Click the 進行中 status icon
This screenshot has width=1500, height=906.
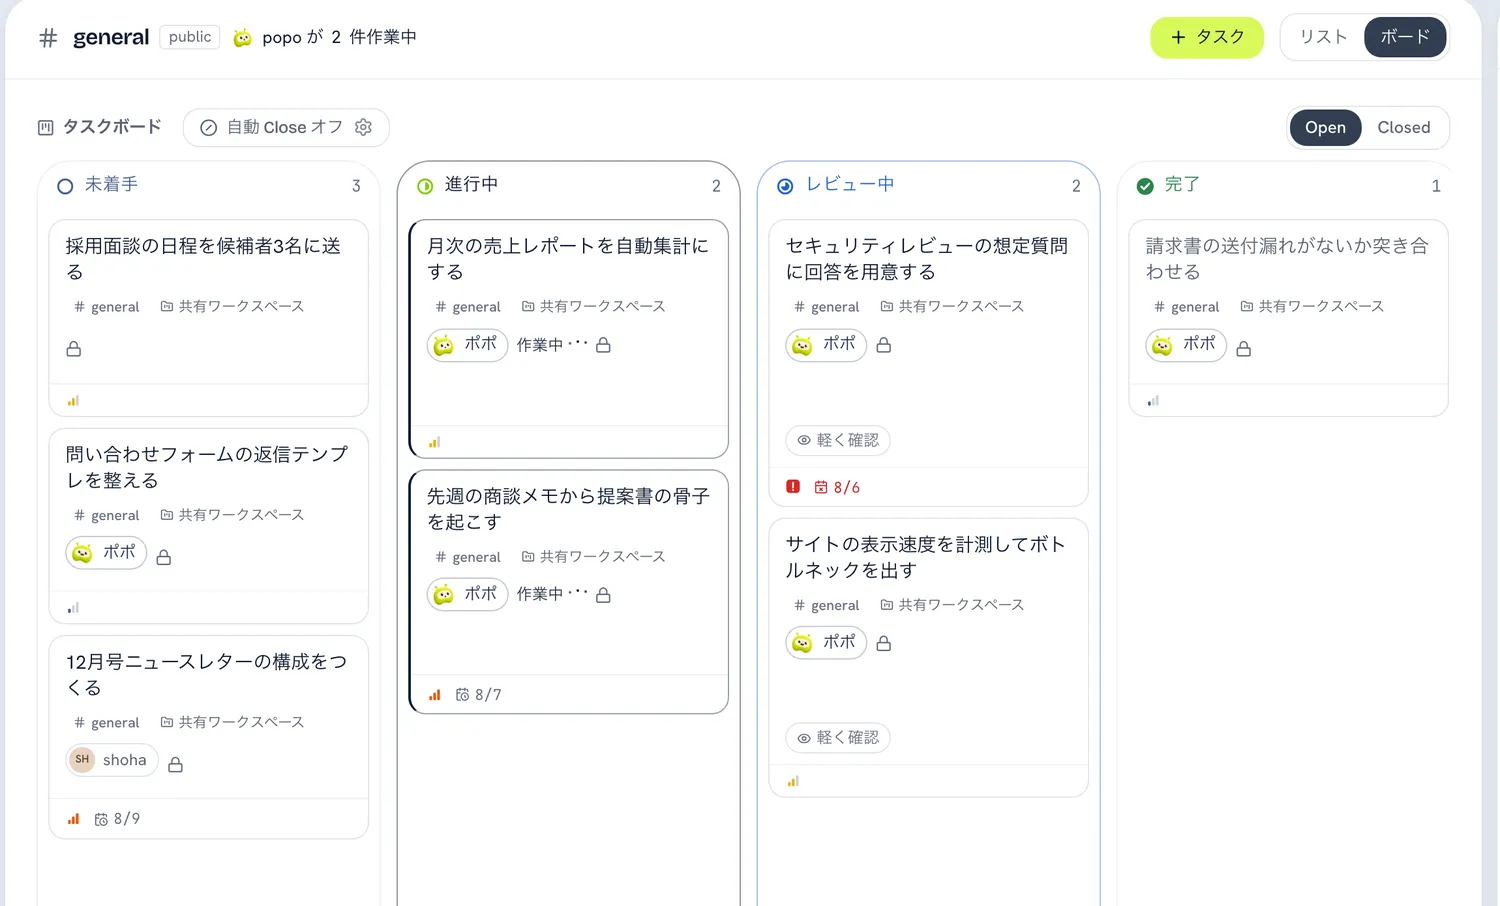click(x=425, y=186)
